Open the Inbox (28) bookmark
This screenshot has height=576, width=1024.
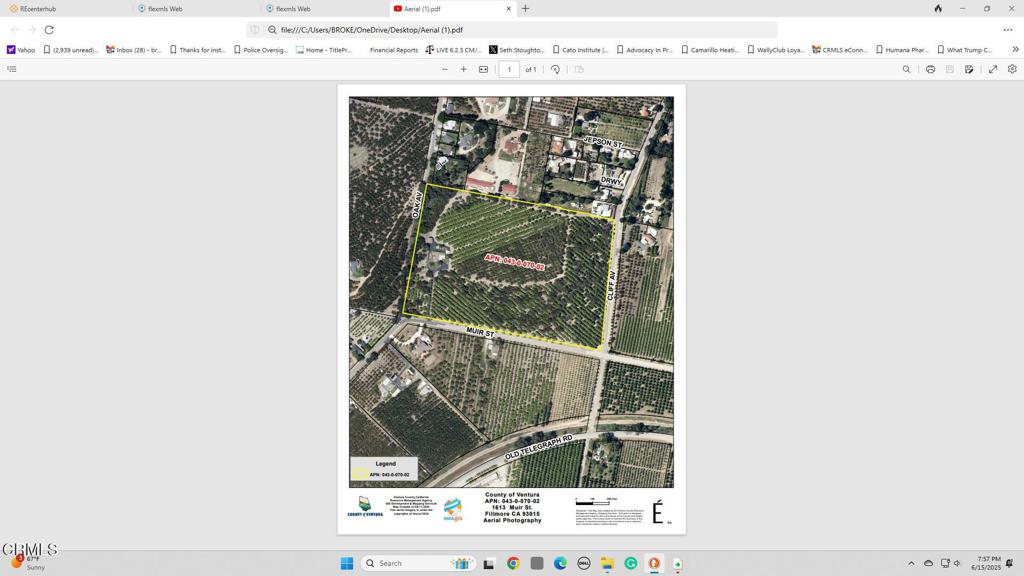[134, 50]
